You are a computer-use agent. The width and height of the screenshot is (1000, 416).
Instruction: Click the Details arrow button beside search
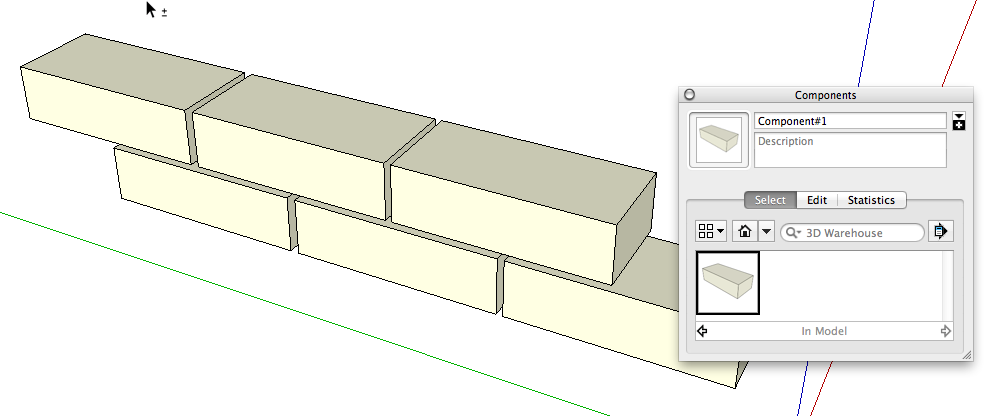point(940,231)
